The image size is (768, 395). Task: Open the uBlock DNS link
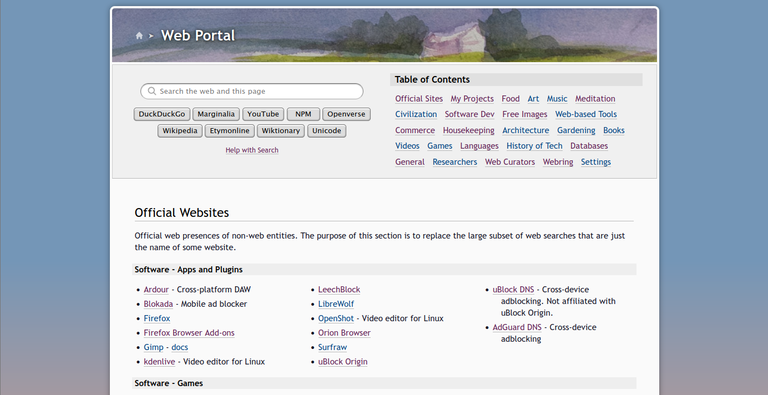coord(513,290)
